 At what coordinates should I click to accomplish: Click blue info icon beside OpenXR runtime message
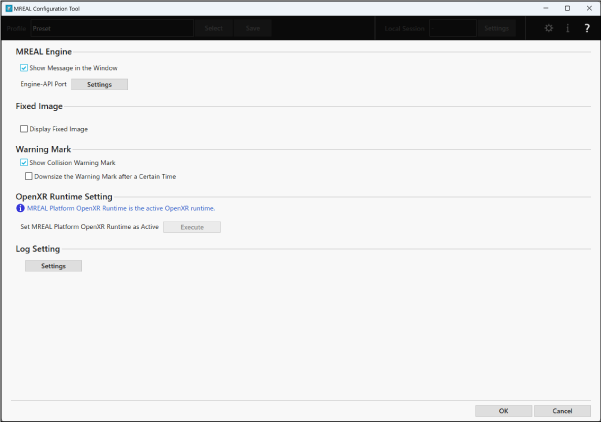click(20, 208)
